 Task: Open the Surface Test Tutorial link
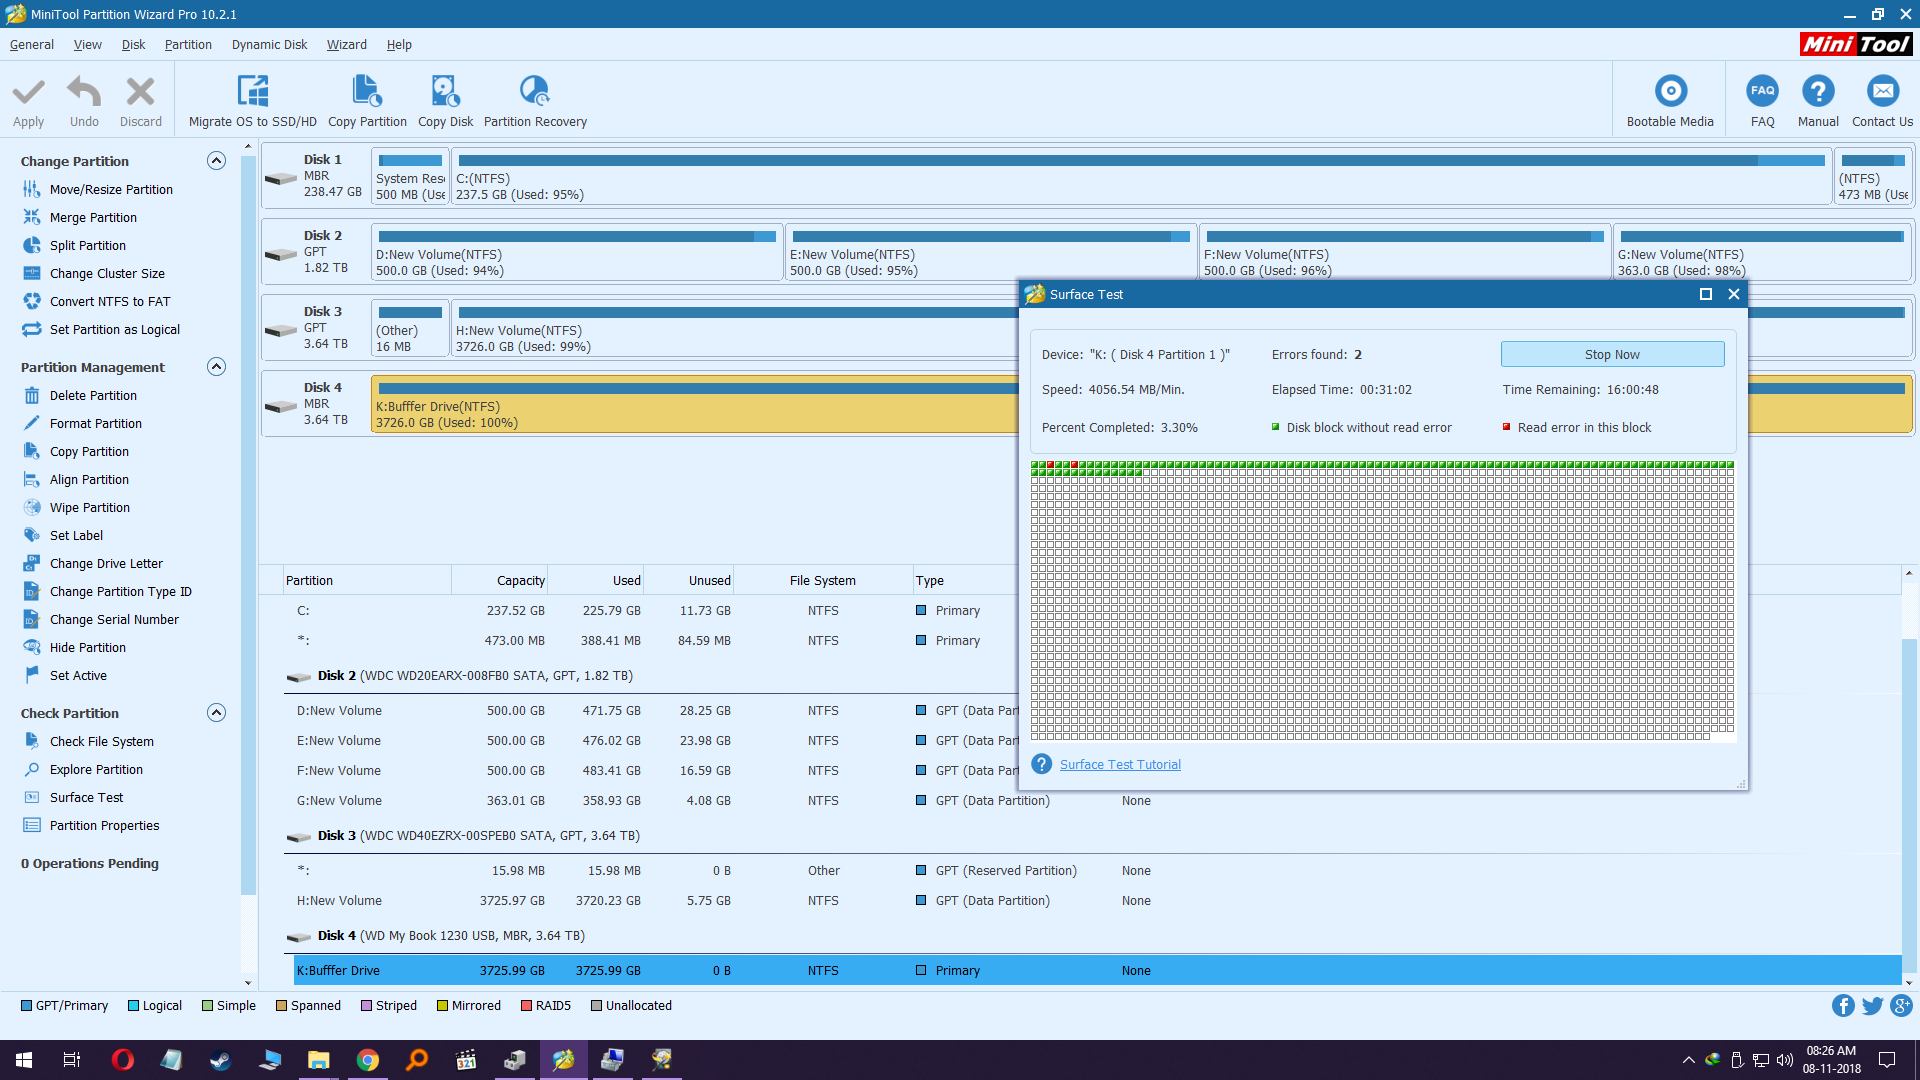[x=1119, y=764]
